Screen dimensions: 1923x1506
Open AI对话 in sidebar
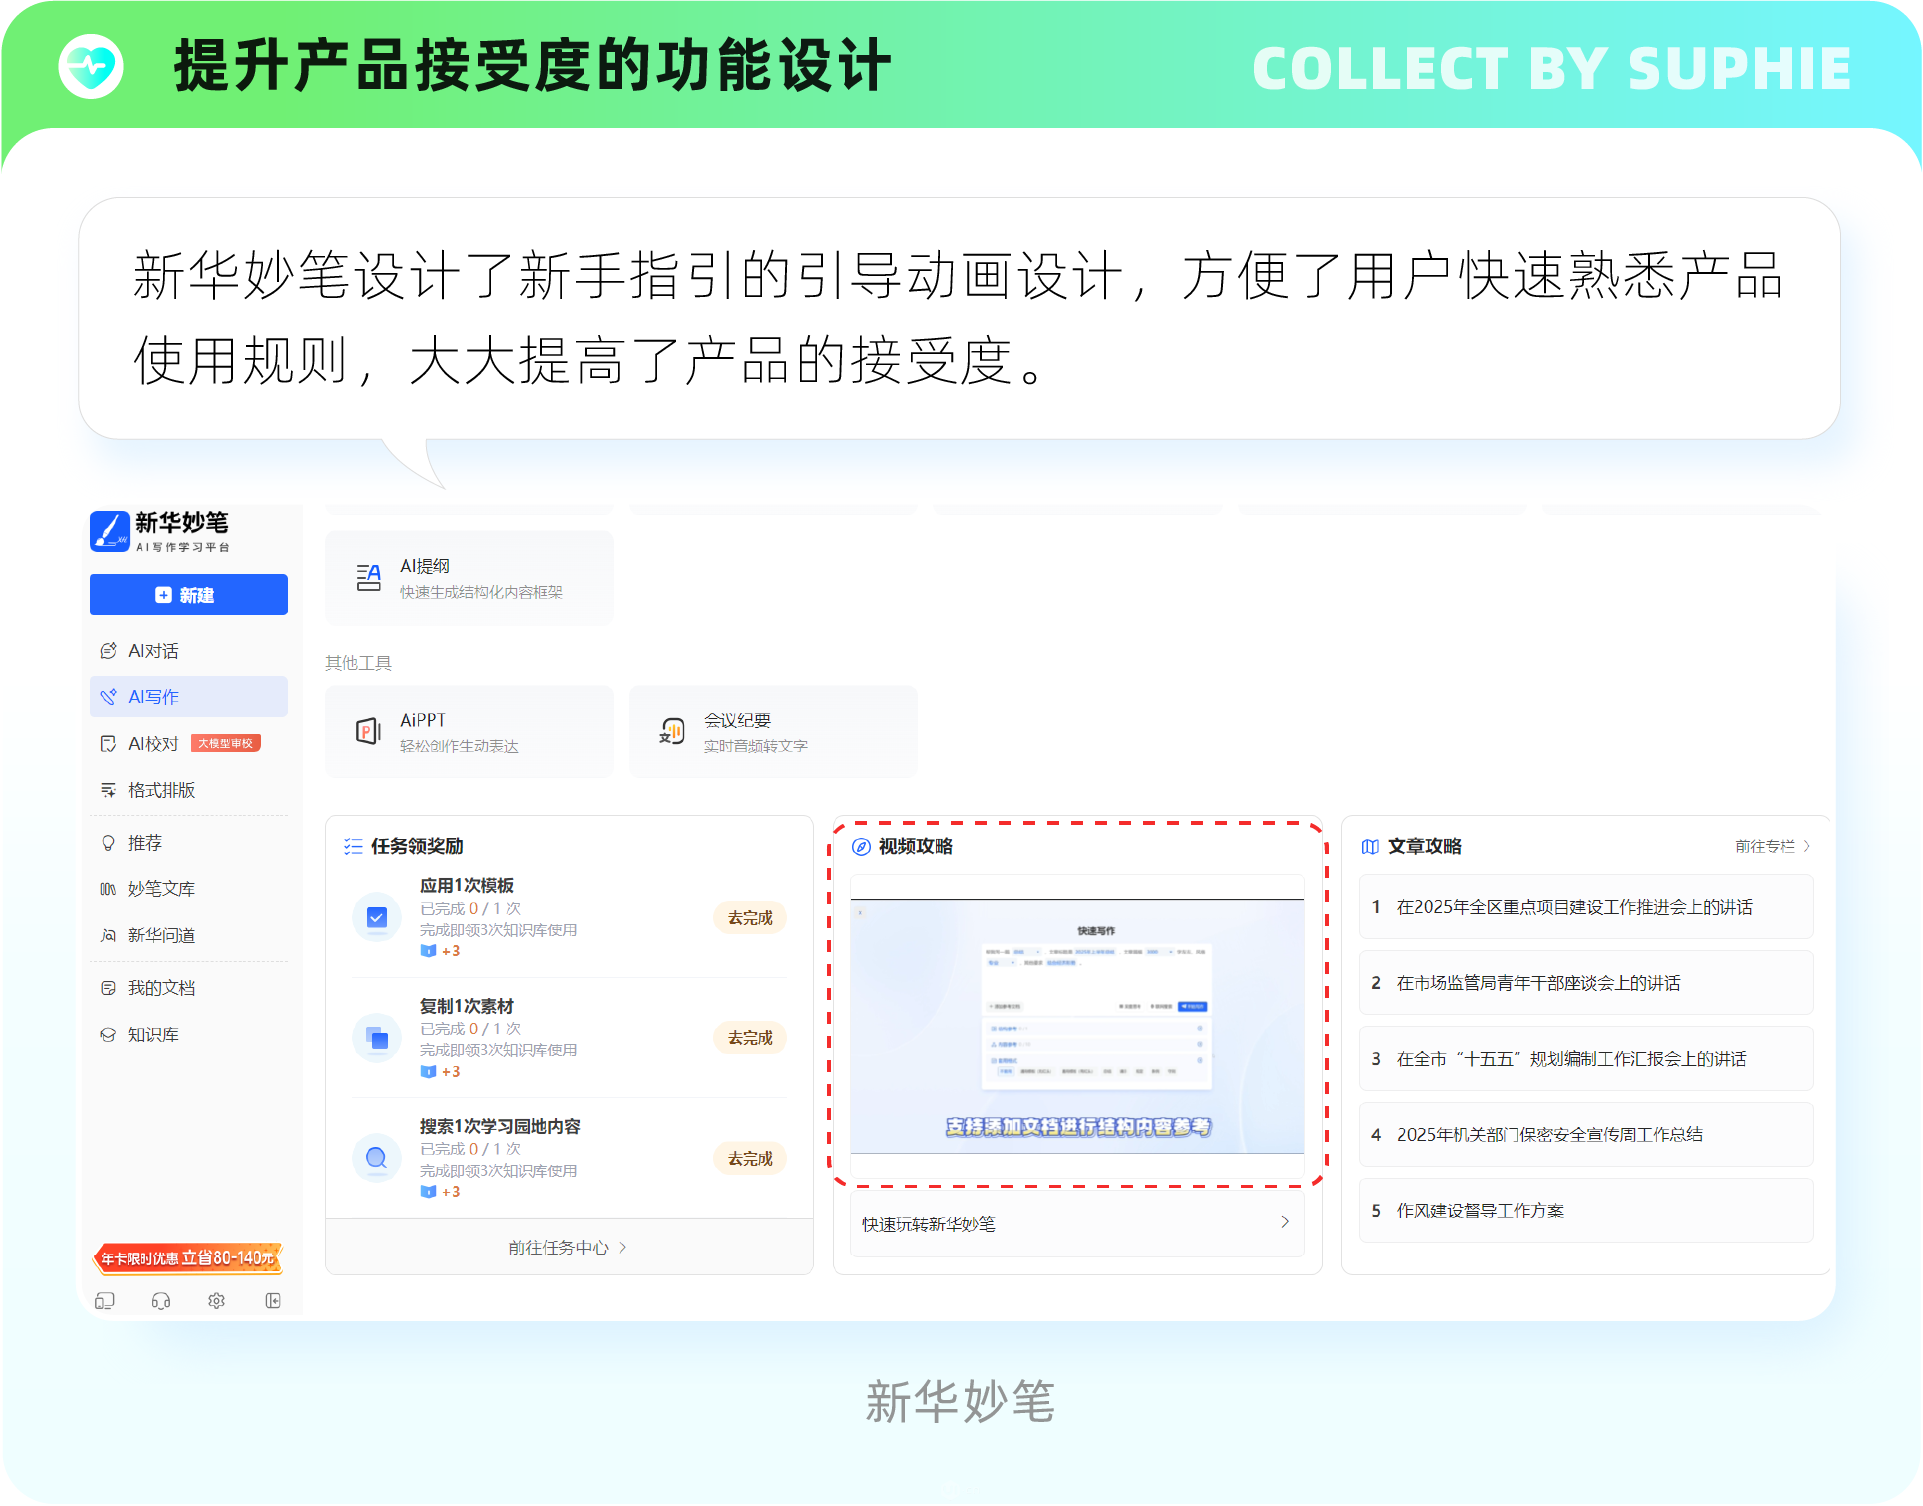(153, 651)
